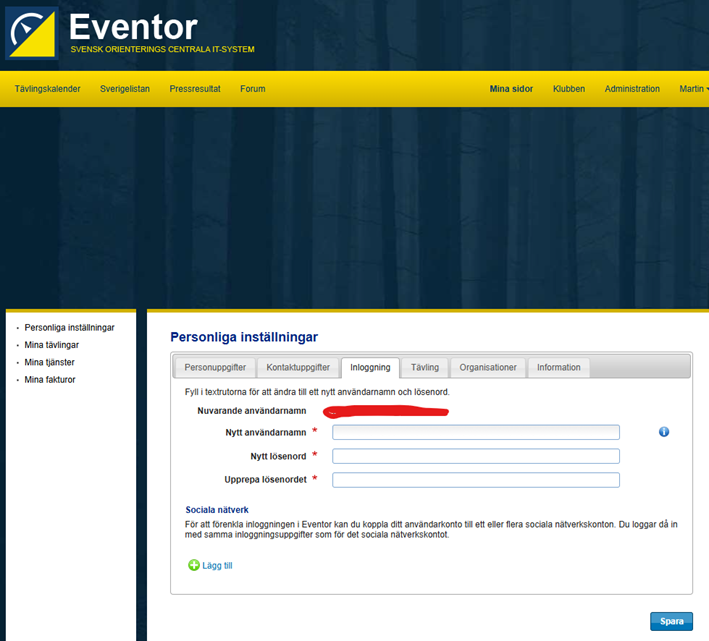Click the green plus Lägg till icon
Screen dimensions: 709x641
click(194, 565)
